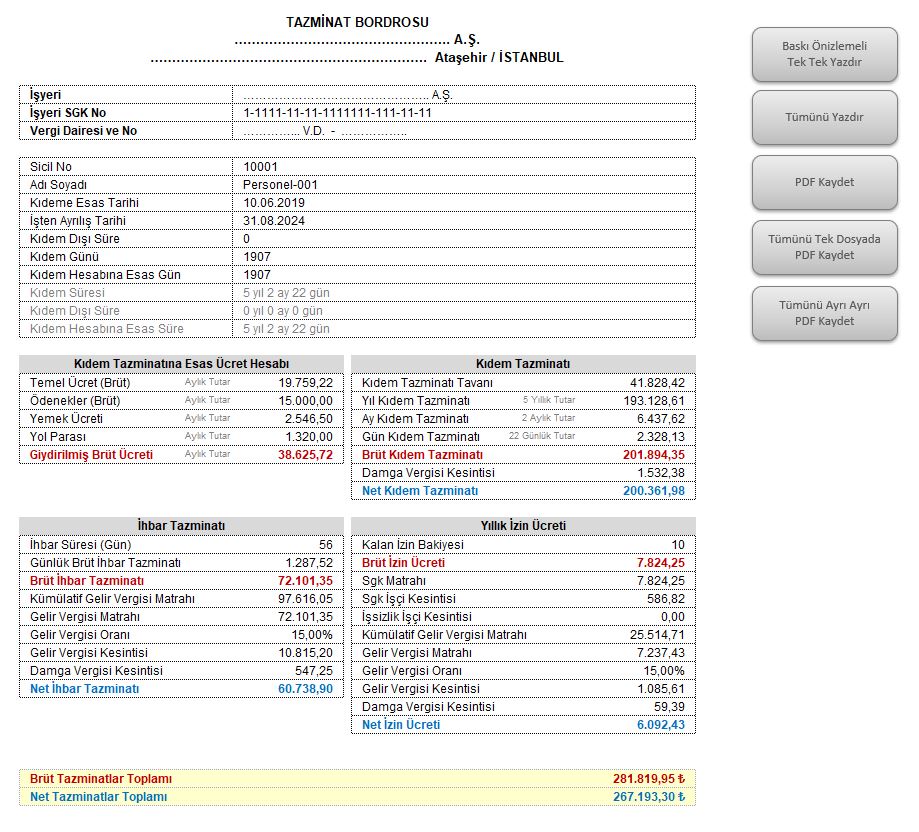Select the Sicil No value 10001
This screenshot has height=832, width=919.
click(x=261, y=167)
